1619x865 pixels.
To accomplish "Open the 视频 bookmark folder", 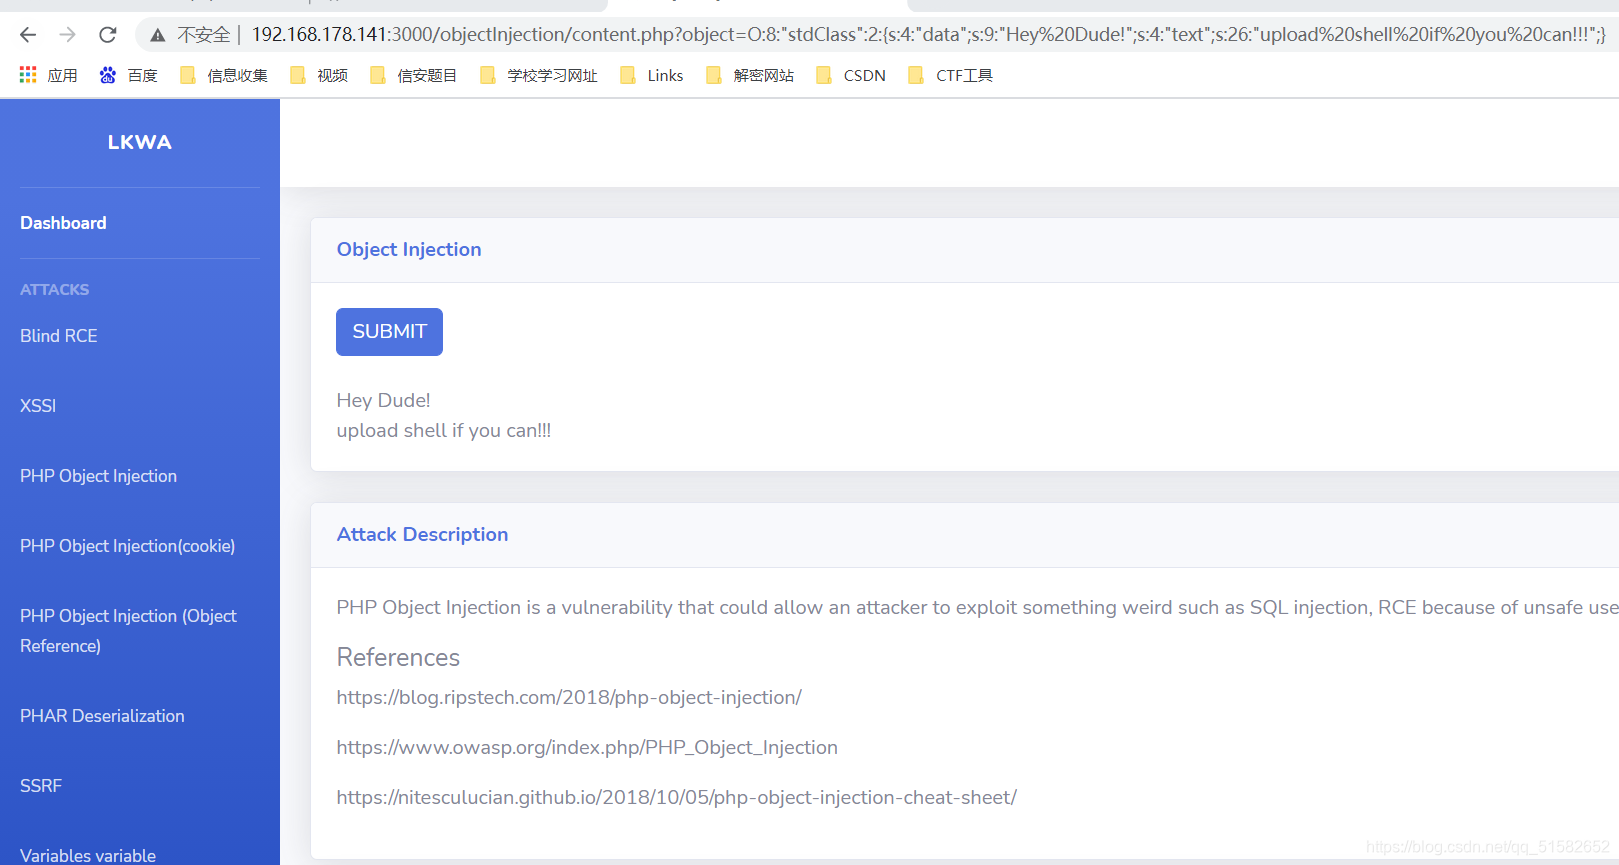I will coord(319,75).
